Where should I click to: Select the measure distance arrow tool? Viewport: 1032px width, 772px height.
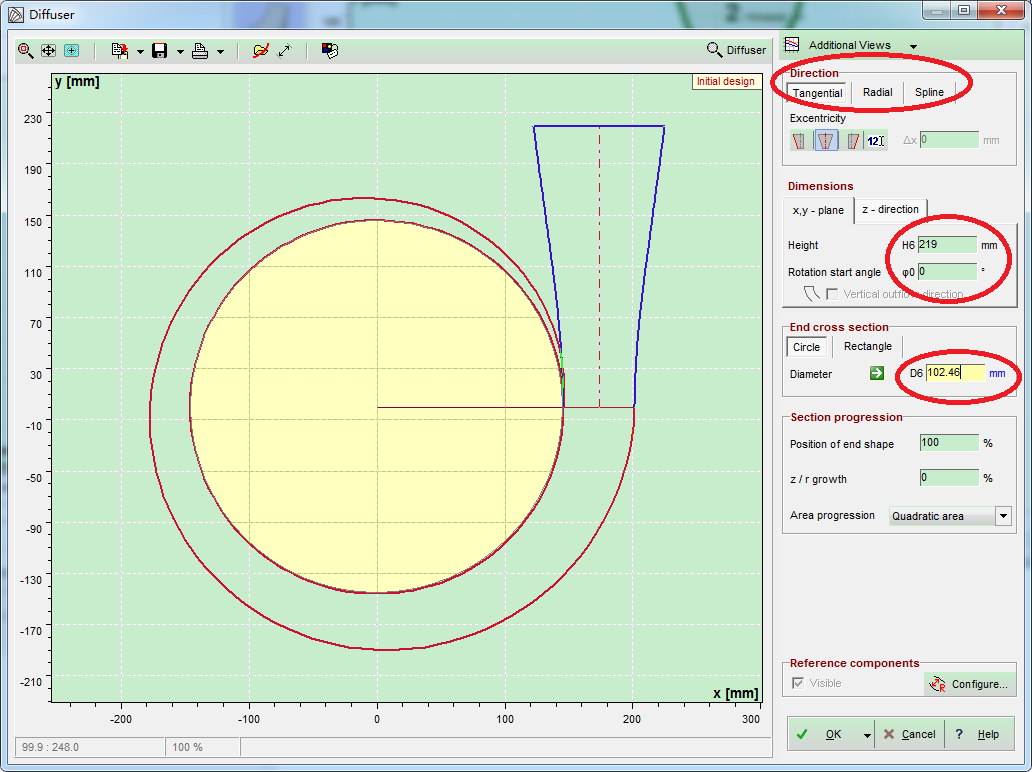(x=284, y=51)
